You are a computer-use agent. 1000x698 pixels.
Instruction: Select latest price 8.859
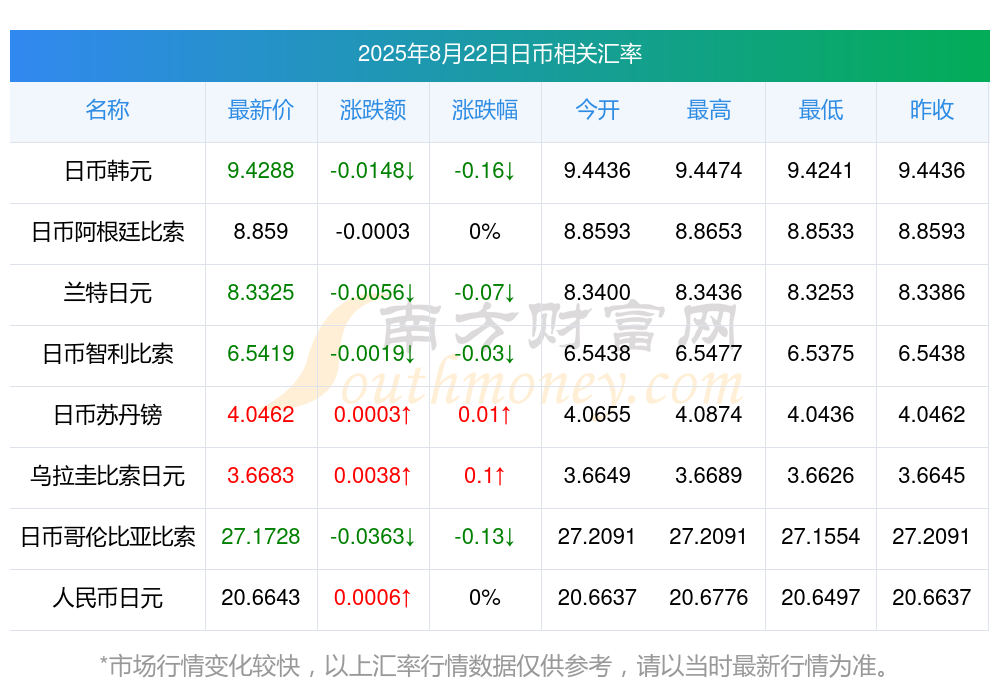pyautogui.click(x=260, y=231)
